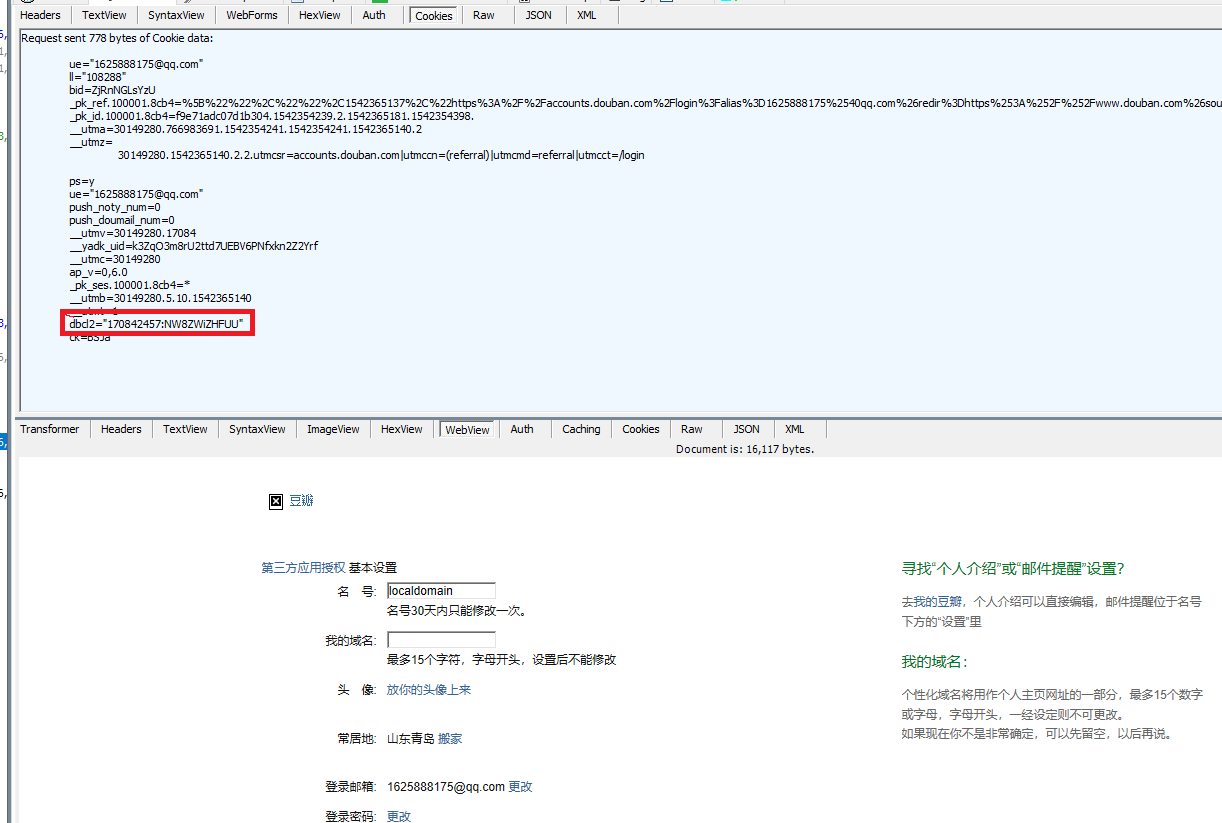Follow the 豆瓣 logo link
1222x823 pixels.
pyautogui.click(x=301, y=501)
